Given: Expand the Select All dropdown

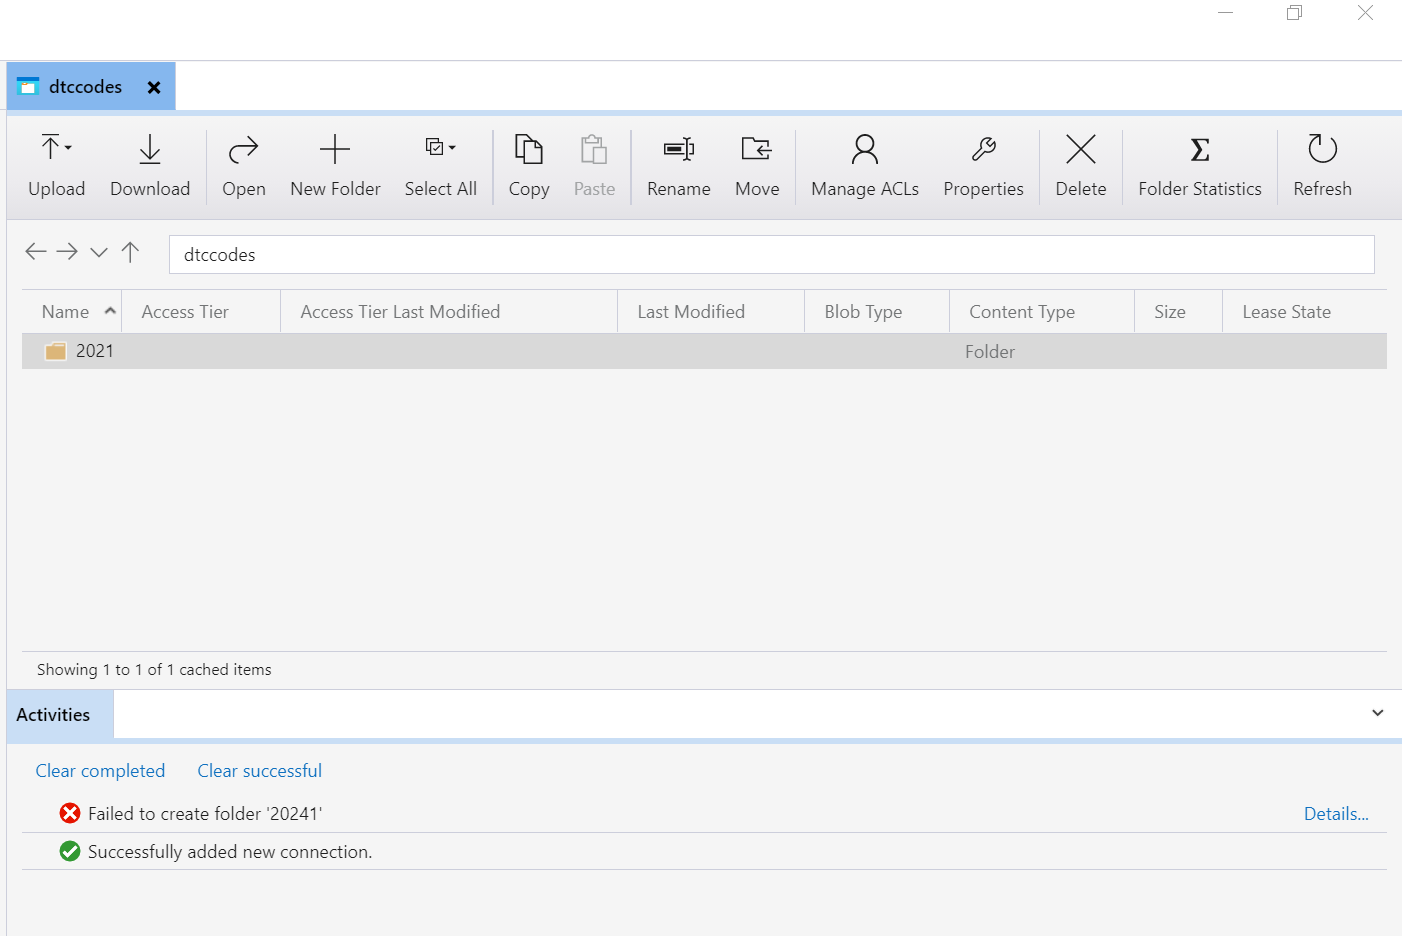Looking at the screenshot, I should [451, 145].
